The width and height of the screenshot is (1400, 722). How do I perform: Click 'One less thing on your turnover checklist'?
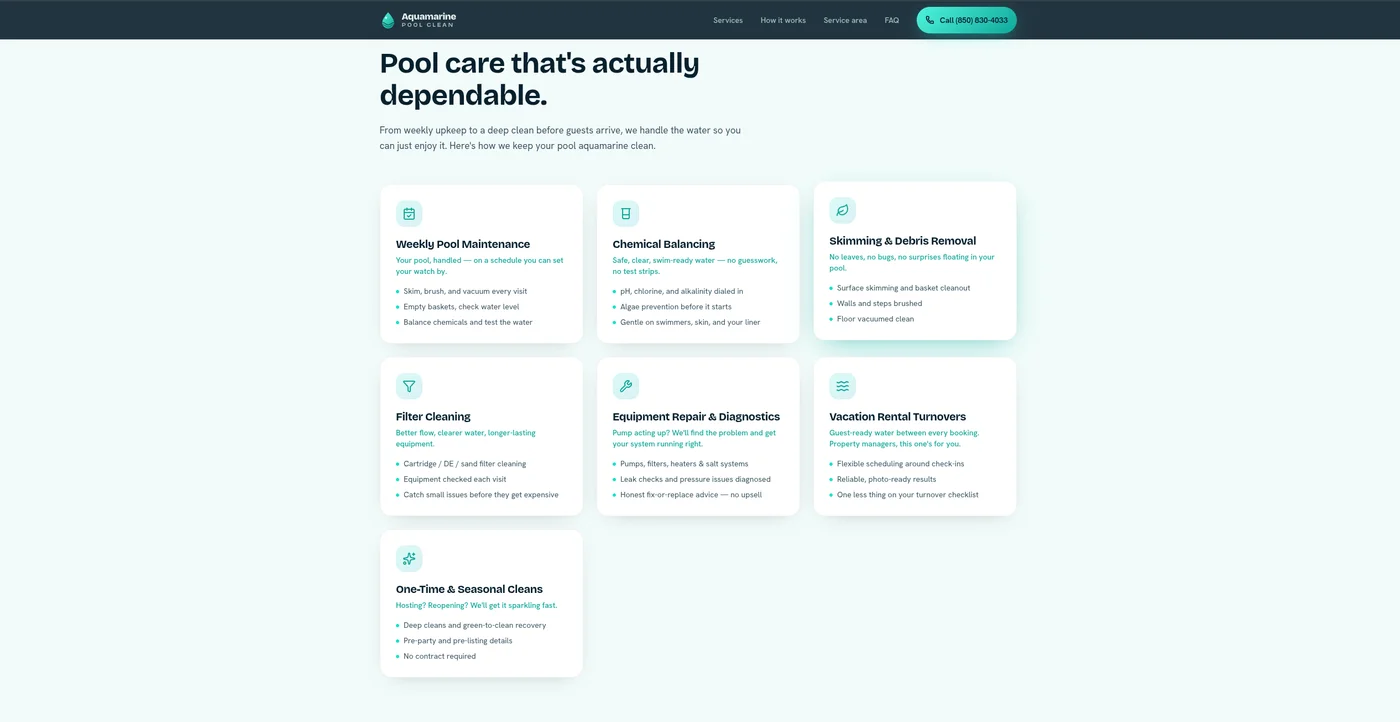pos(908,495)
